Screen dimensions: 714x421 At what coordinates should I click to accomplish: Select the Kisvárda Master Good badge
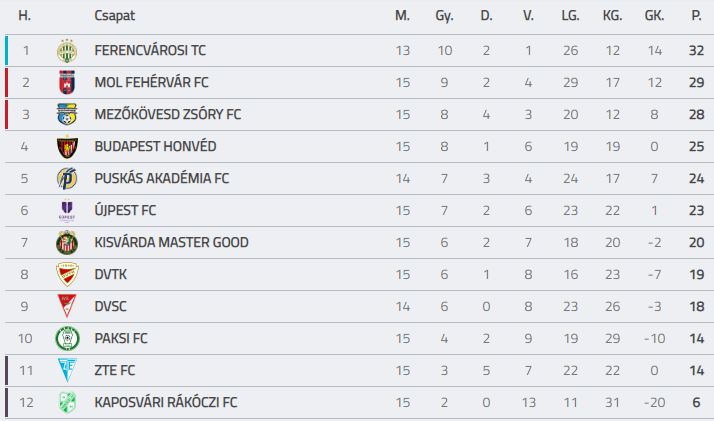coord(67,243)
